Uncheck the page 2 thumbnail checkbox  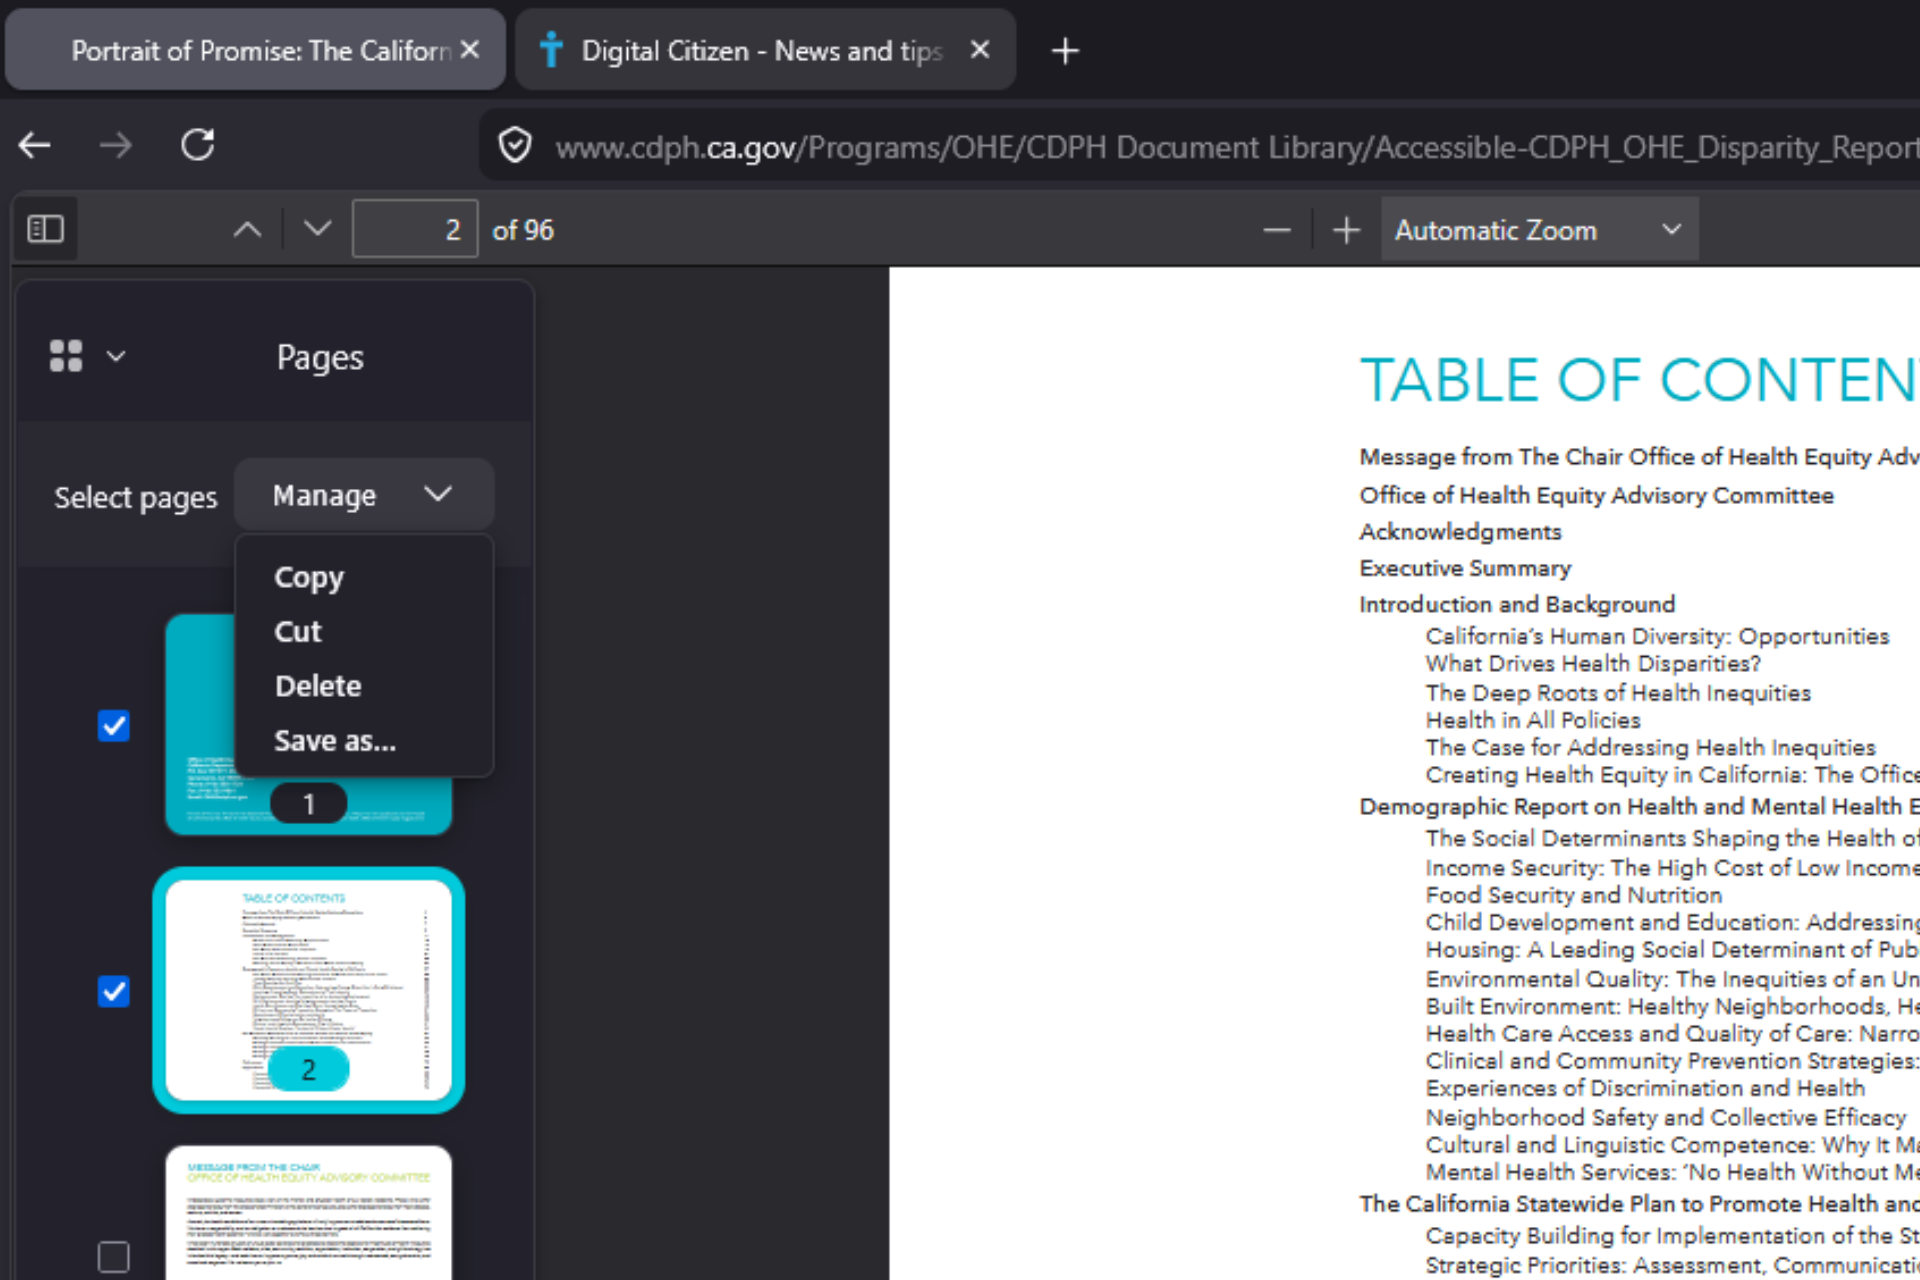(x=114, y=992)
